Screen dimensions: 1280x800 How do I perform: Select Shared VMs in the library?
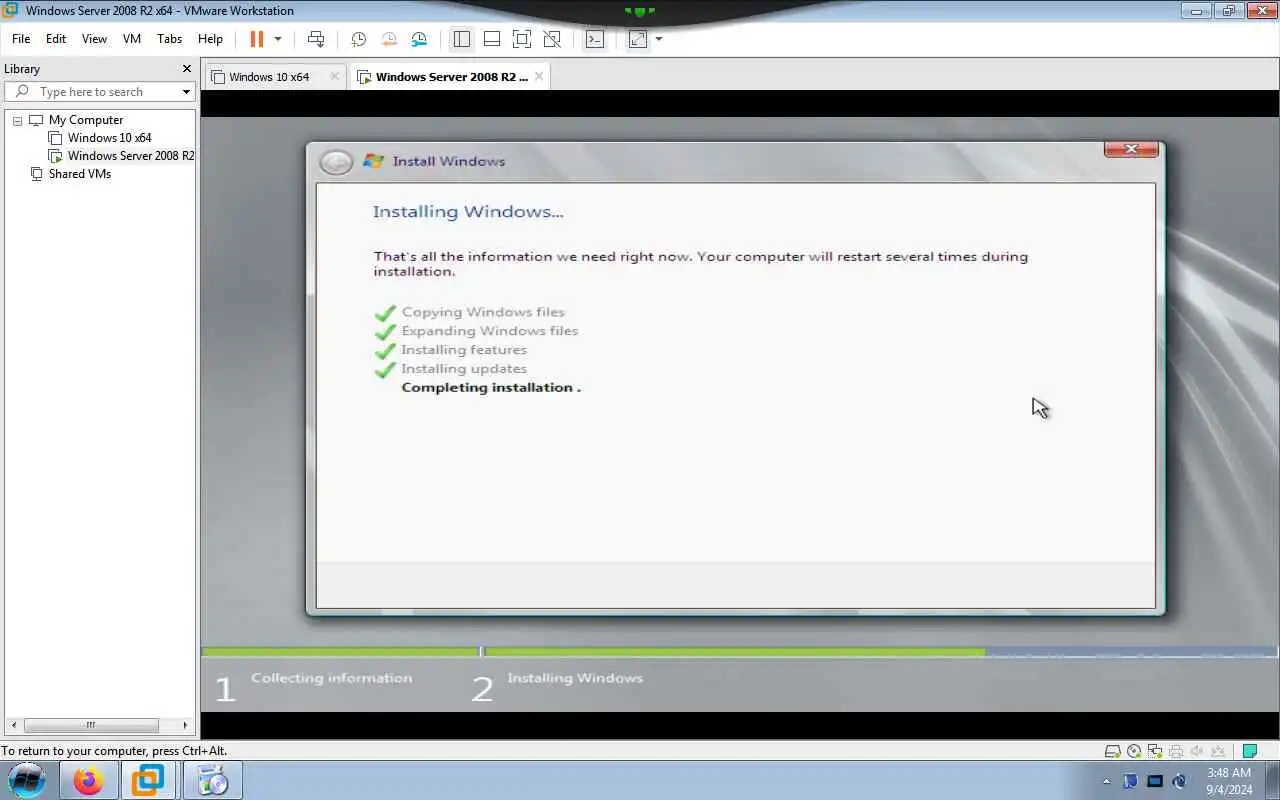tap(79, 174)
